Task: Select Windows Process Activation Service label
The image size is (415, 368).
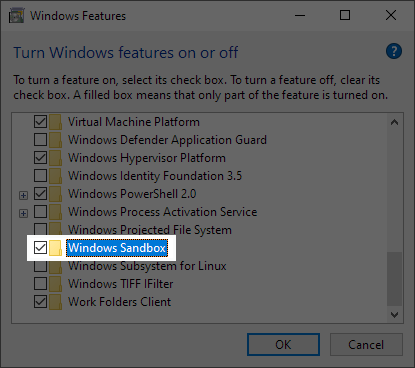Action: 163,212
